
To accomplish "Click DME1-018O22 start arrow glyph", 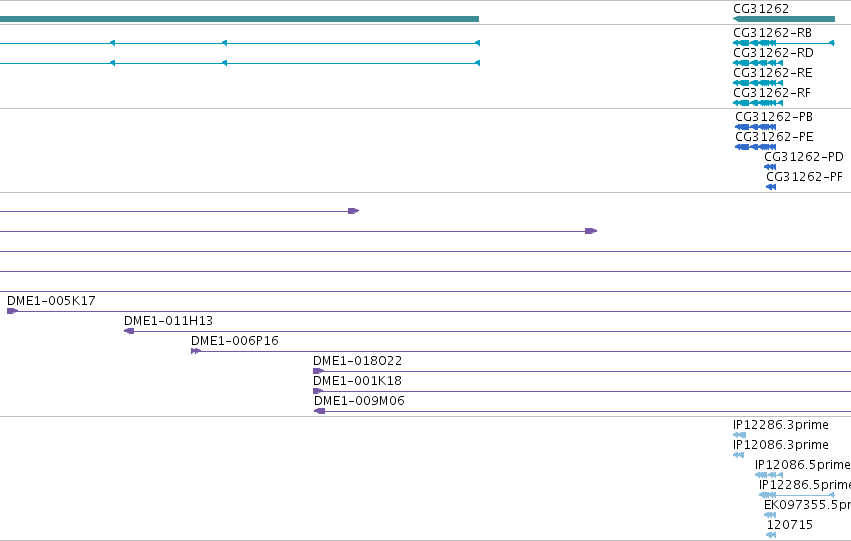I will [x=319, y=371].
